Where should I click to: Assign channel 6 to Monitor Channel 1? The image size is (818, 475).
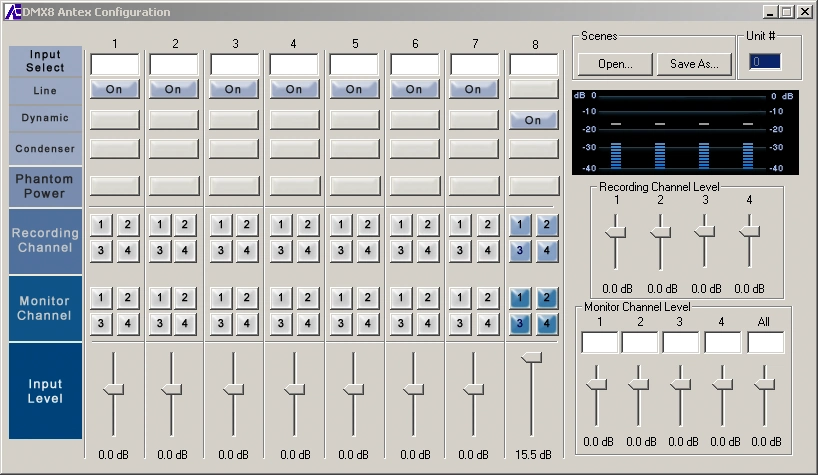coord(401,298)
